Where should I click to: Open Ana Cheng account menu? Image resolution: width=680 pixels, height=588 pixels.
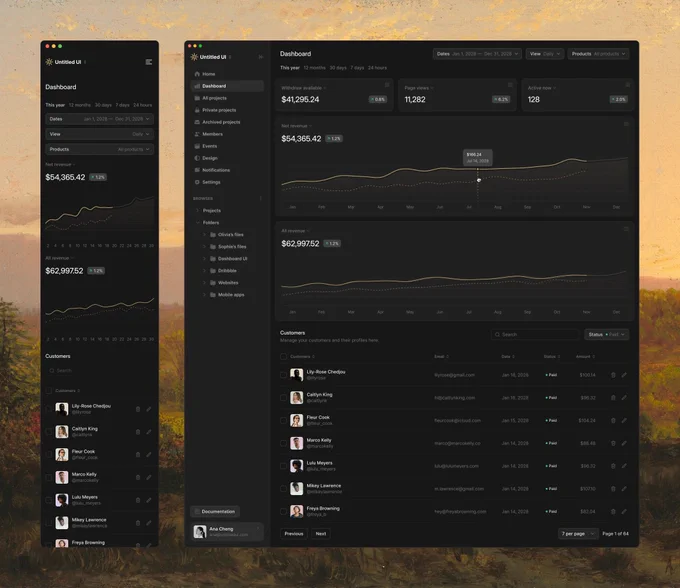tap(227, 532)
